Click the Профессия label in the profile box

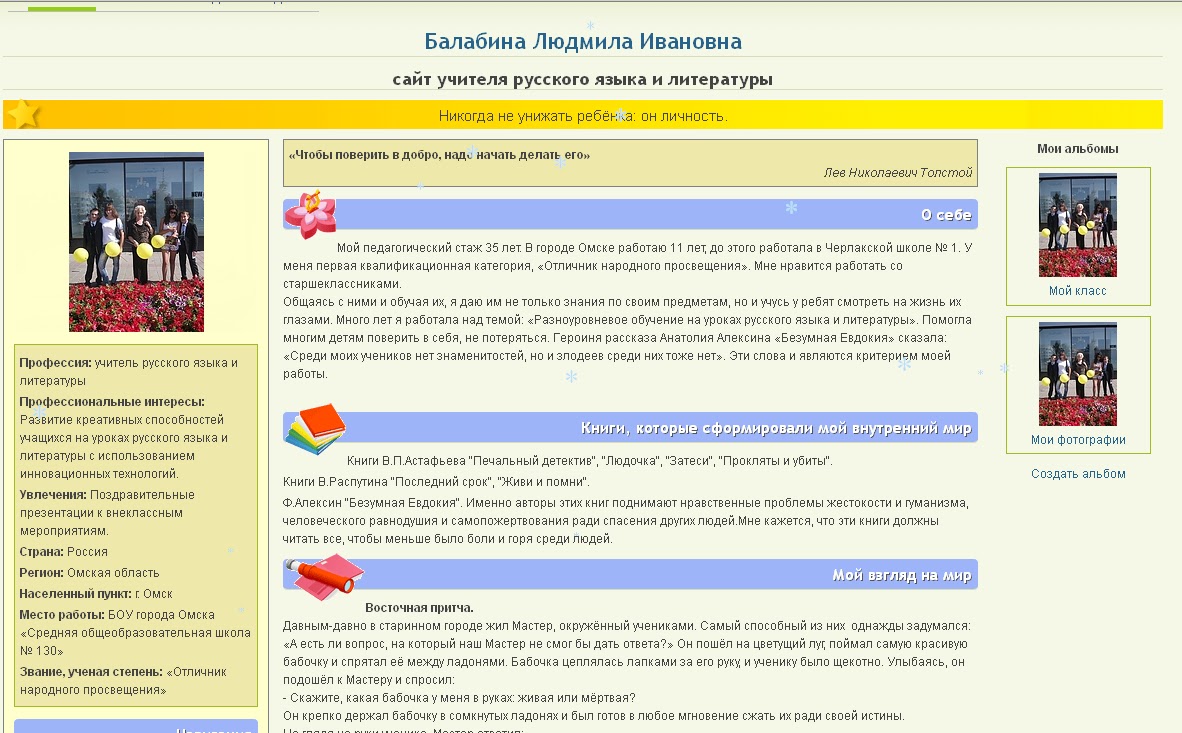[x=55, y=363]
